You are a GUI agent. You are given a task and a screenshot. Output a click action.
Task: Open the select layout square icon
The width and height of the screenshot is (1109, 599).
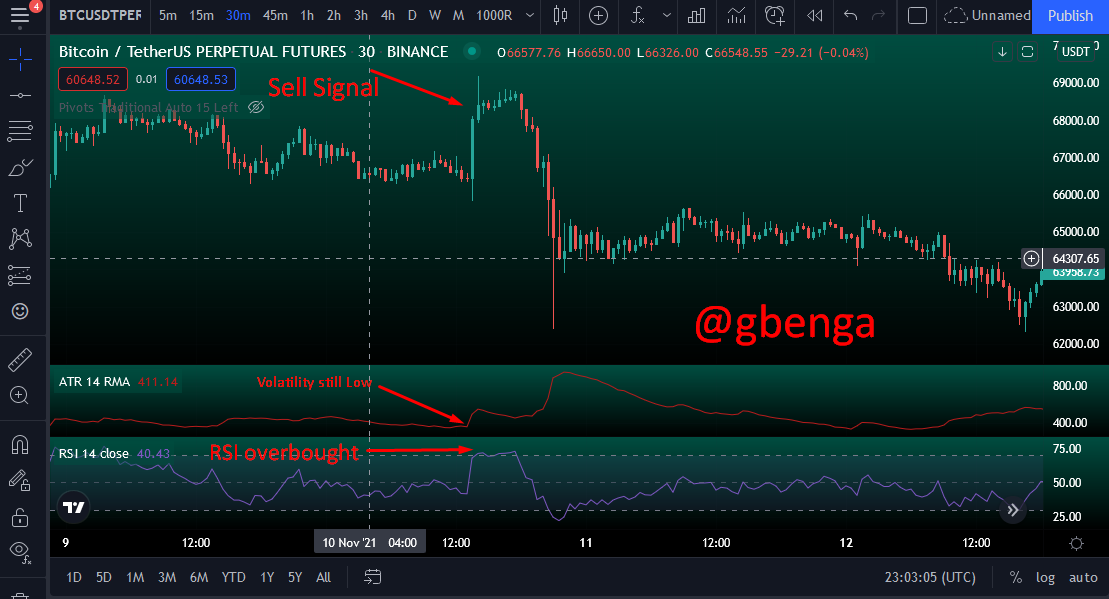(x=917, y=16)
